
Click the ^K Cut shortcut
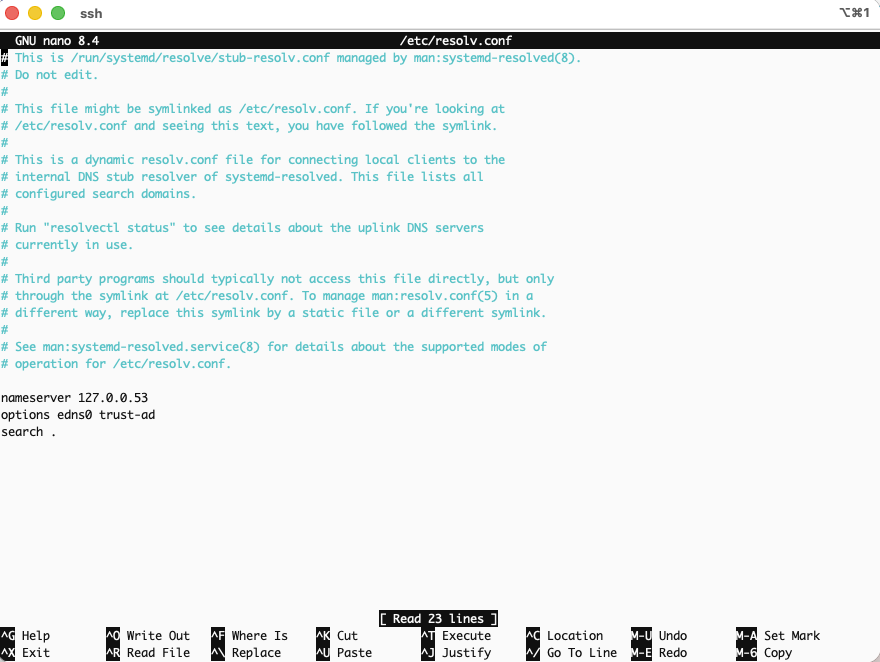pos(338,636)
